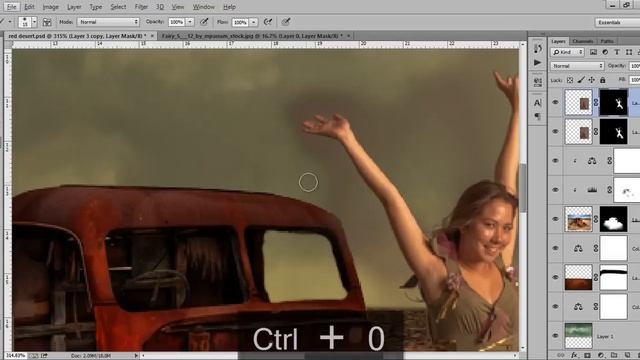Click the brush Flow value field
This screenshot has width=640, height=360.
click(240, 22)
